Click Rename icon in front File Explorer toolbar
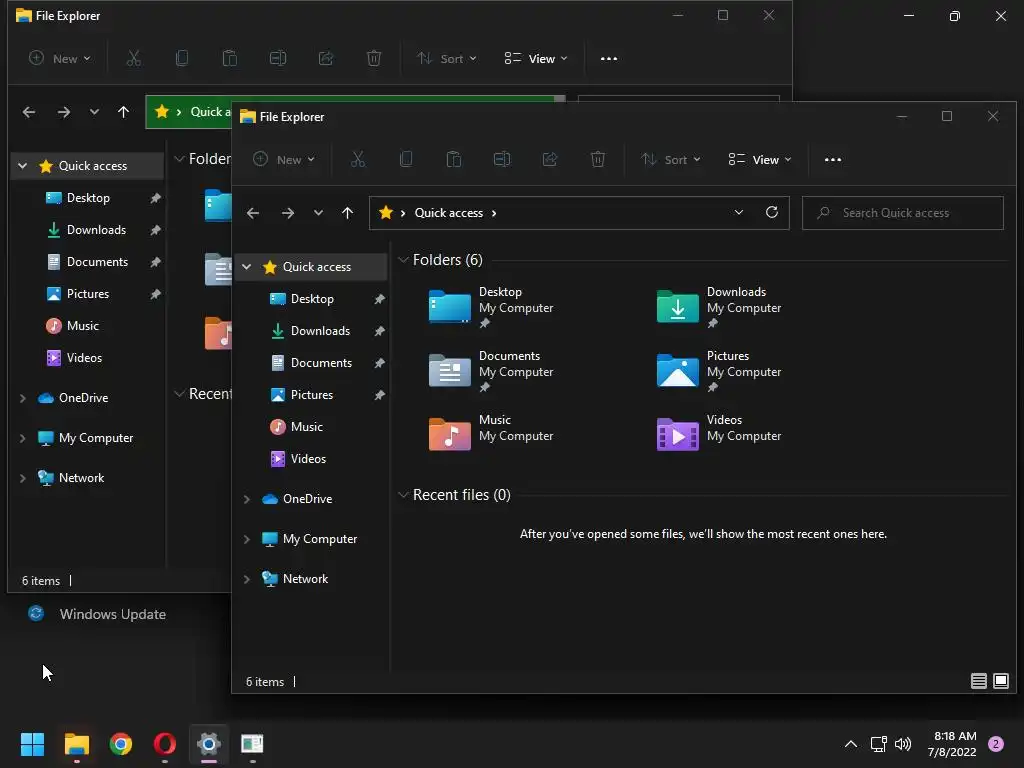The width and height of the screenshot is (1024, 768). 502,159
